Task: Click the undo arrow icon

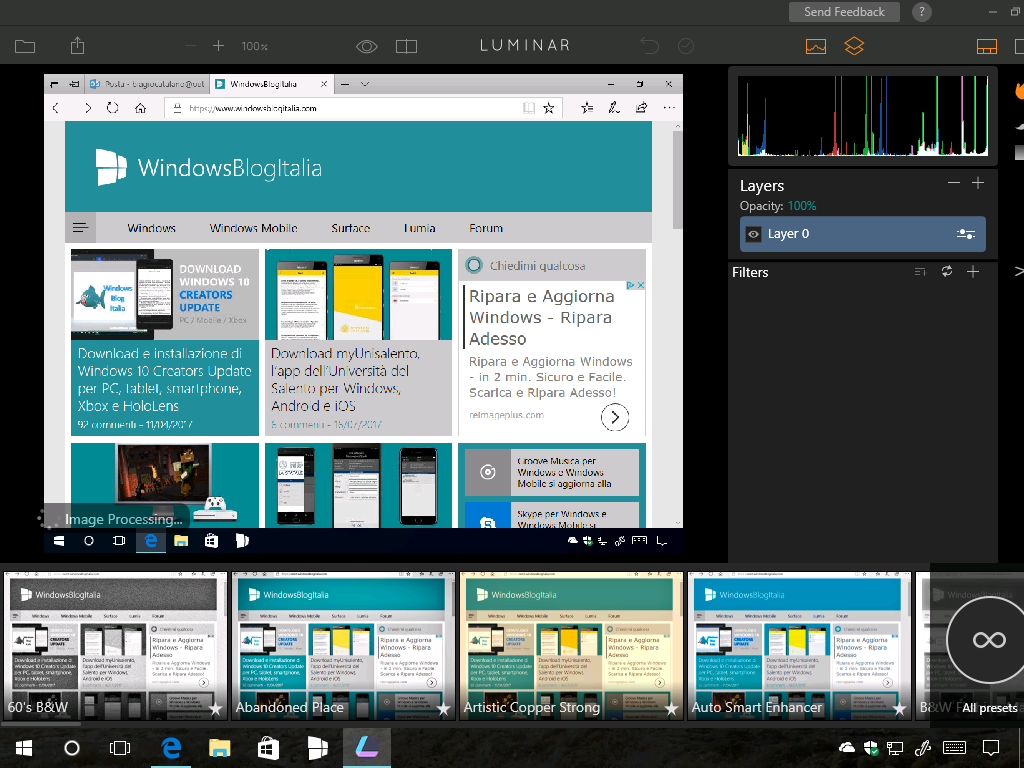Action: point(650,46)
